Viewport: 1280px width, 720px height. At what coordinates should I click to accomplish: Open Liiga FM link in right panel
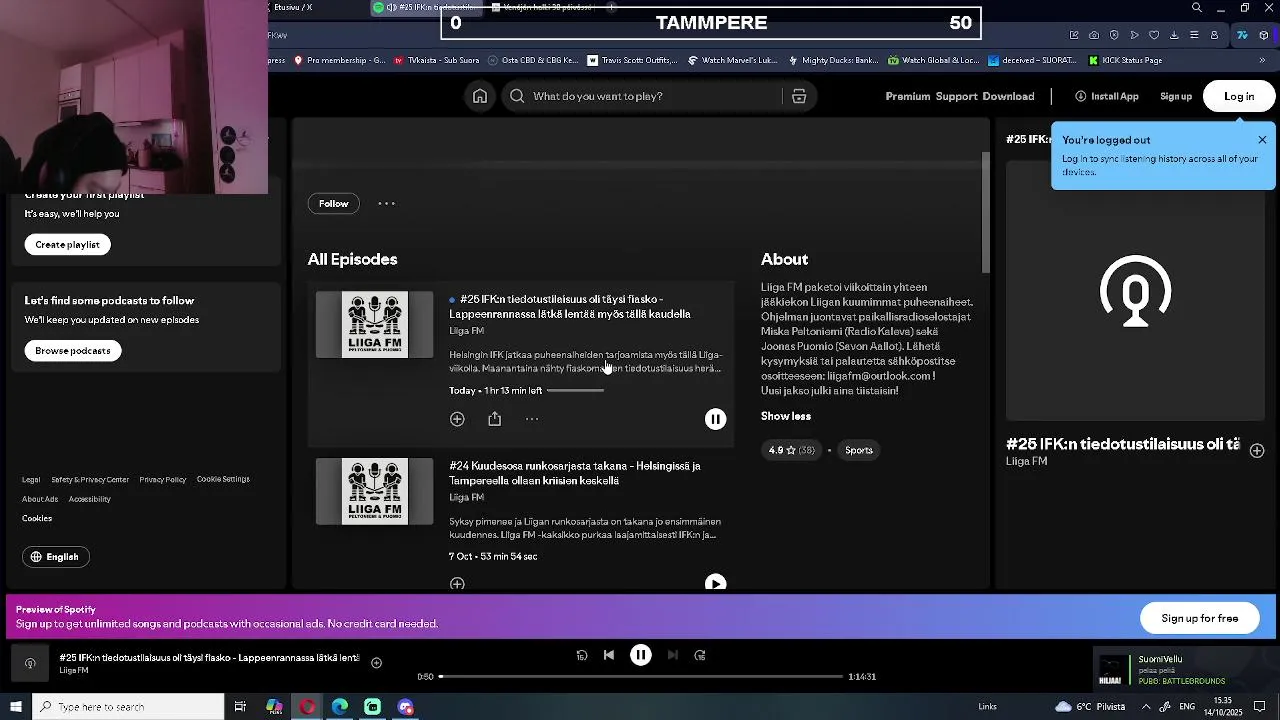tap(1026, 462)
